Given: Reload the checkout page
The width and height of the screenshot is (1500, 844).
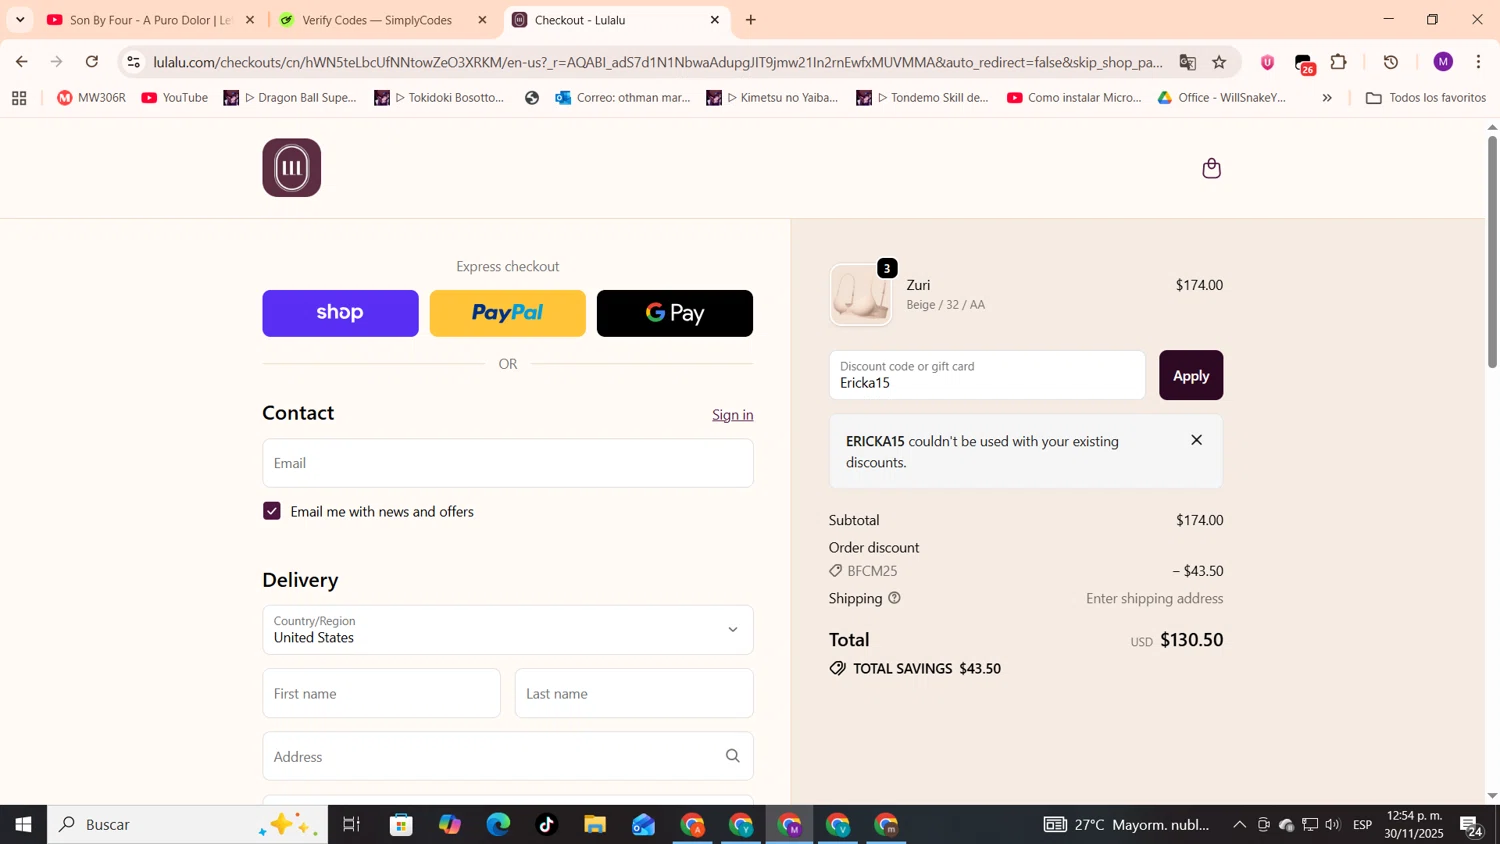Looking at the screenshot, I should 92,62.
